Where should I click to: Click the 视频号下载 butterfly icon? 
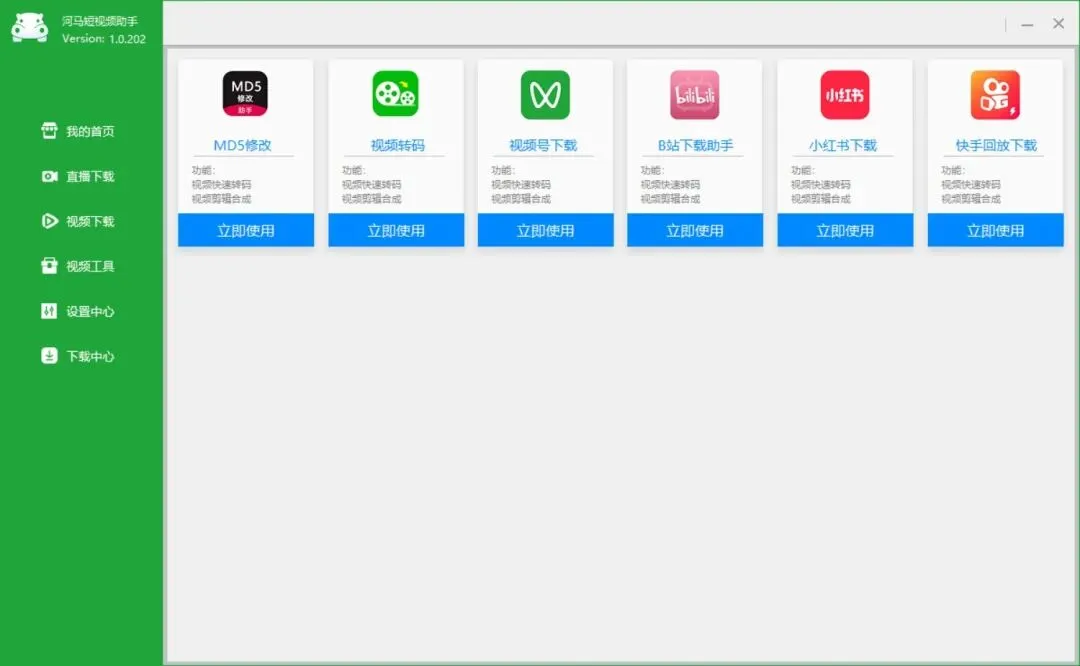coord(545,94)
